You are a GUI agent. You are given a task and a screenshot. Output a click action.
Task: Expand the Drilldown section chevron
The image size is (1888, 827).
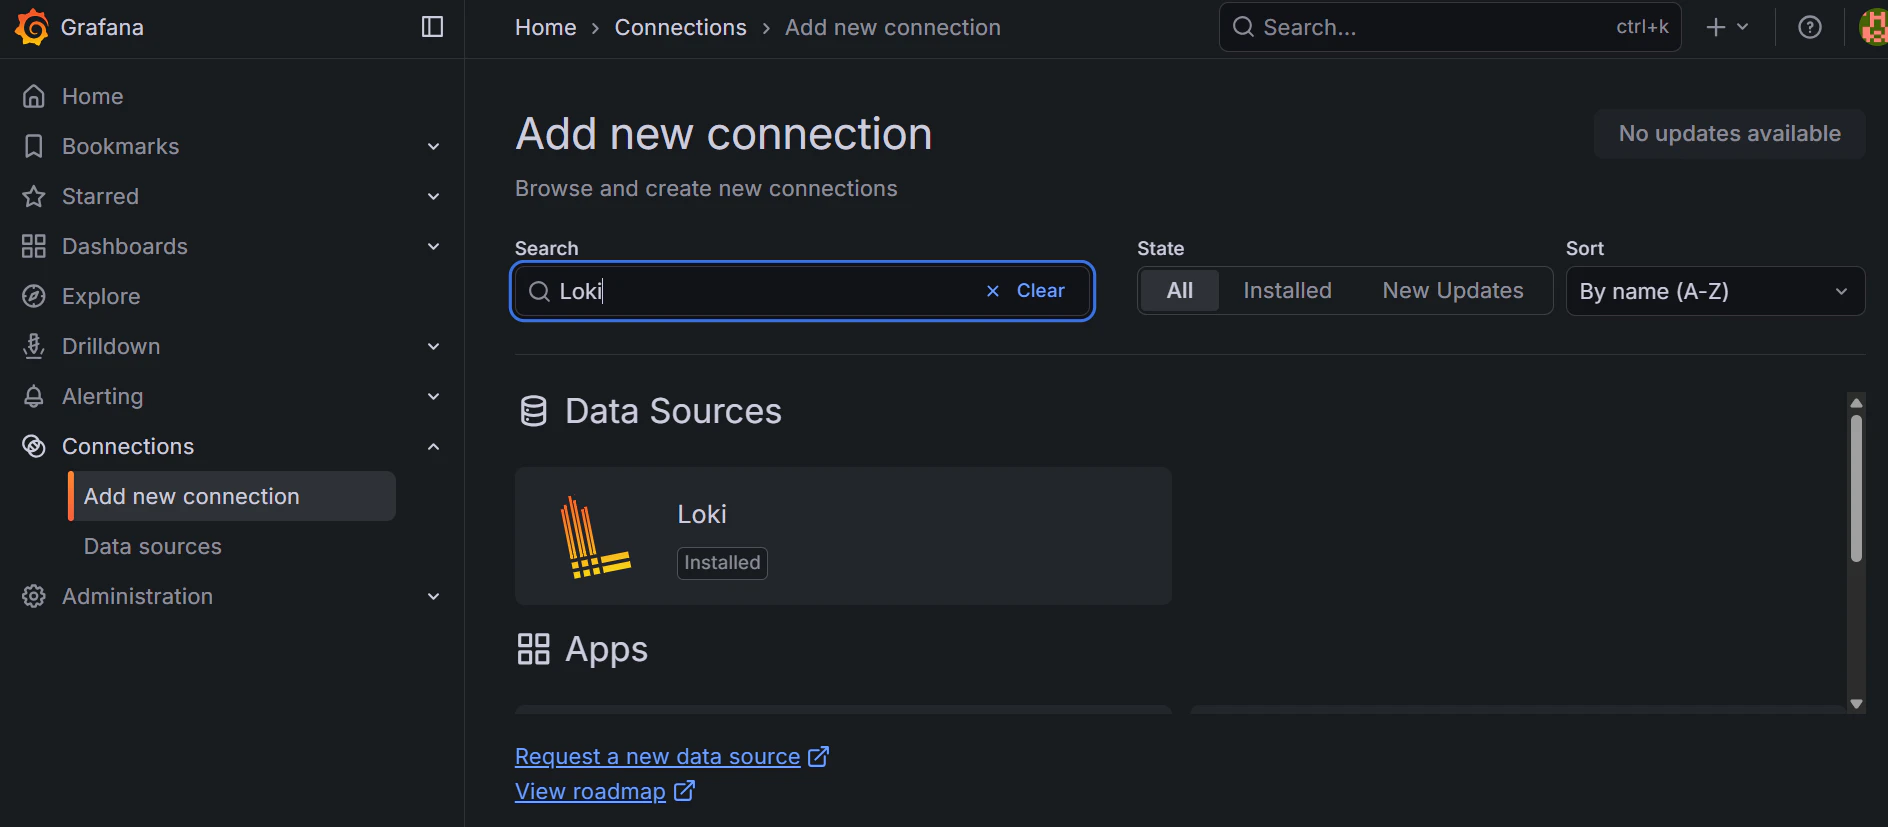(x=434, y=346)
